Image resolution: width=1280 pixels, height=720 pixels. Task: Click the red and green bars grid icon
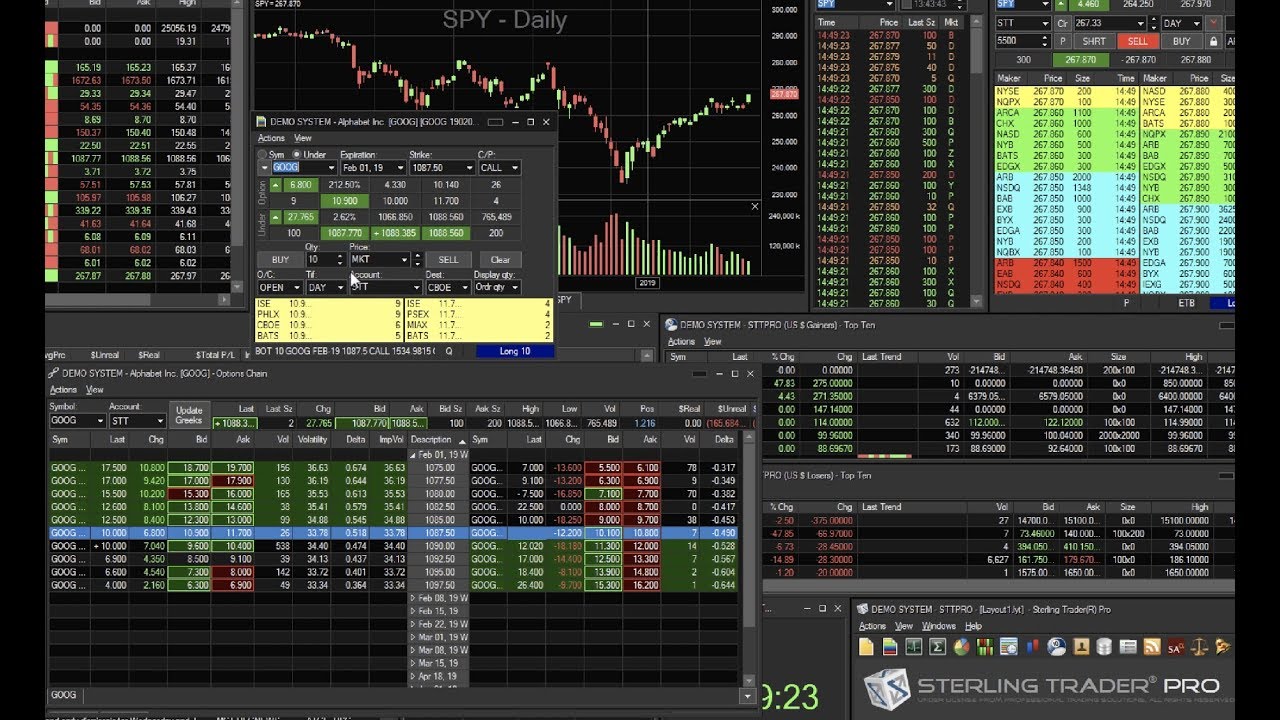tap(986, 647)
